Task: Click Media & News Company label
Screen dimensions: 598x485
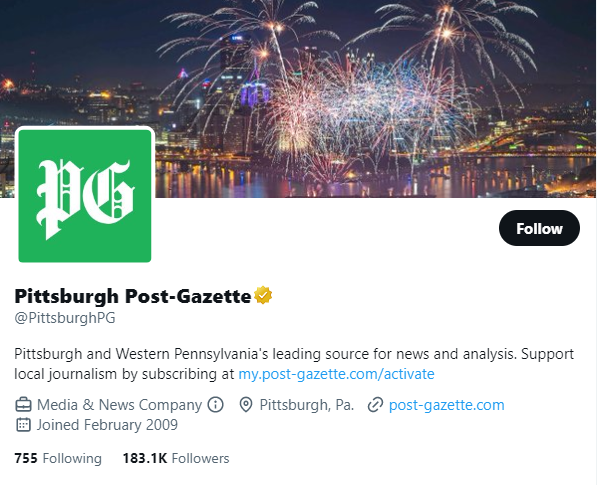Action: [x=119, y=405]
